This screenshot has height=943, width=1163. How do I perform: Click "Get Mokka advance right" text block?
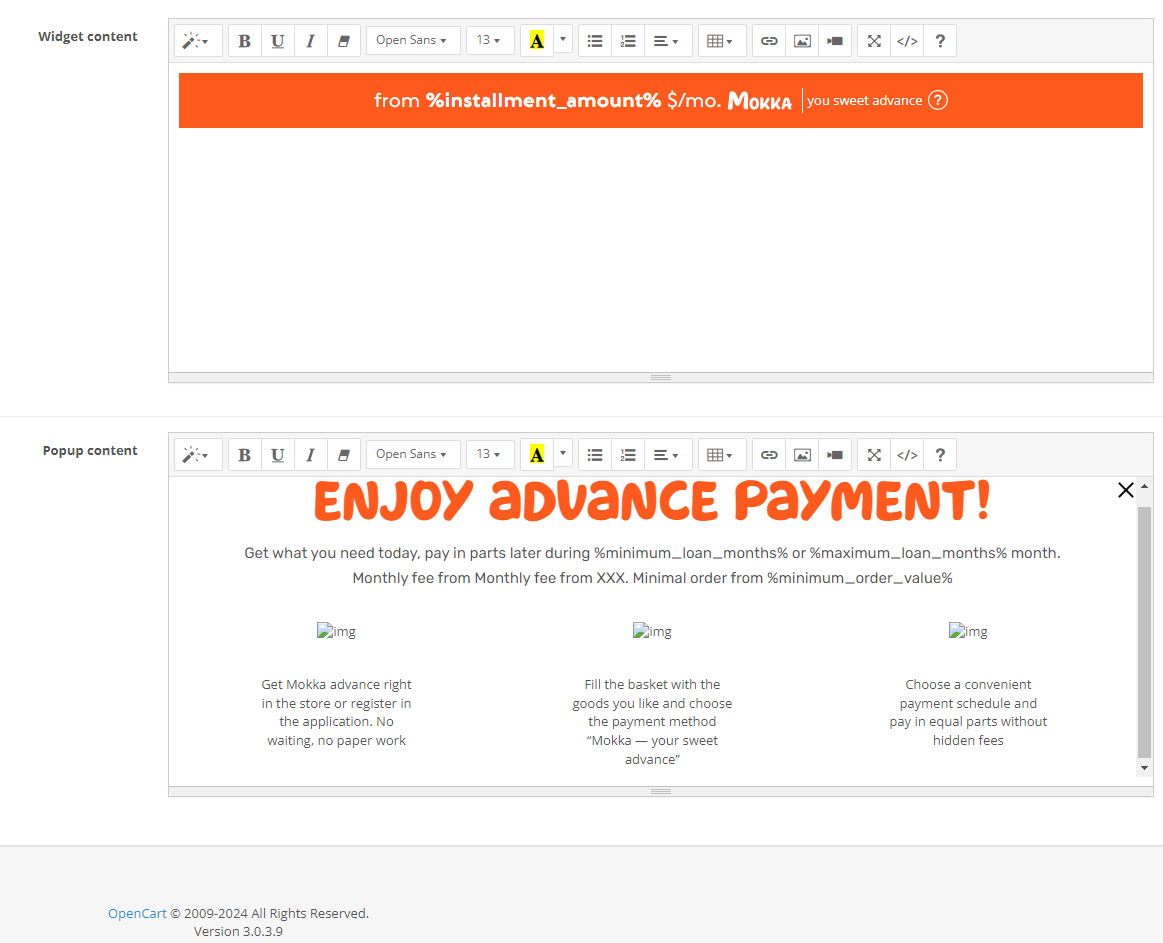[336, 712]
